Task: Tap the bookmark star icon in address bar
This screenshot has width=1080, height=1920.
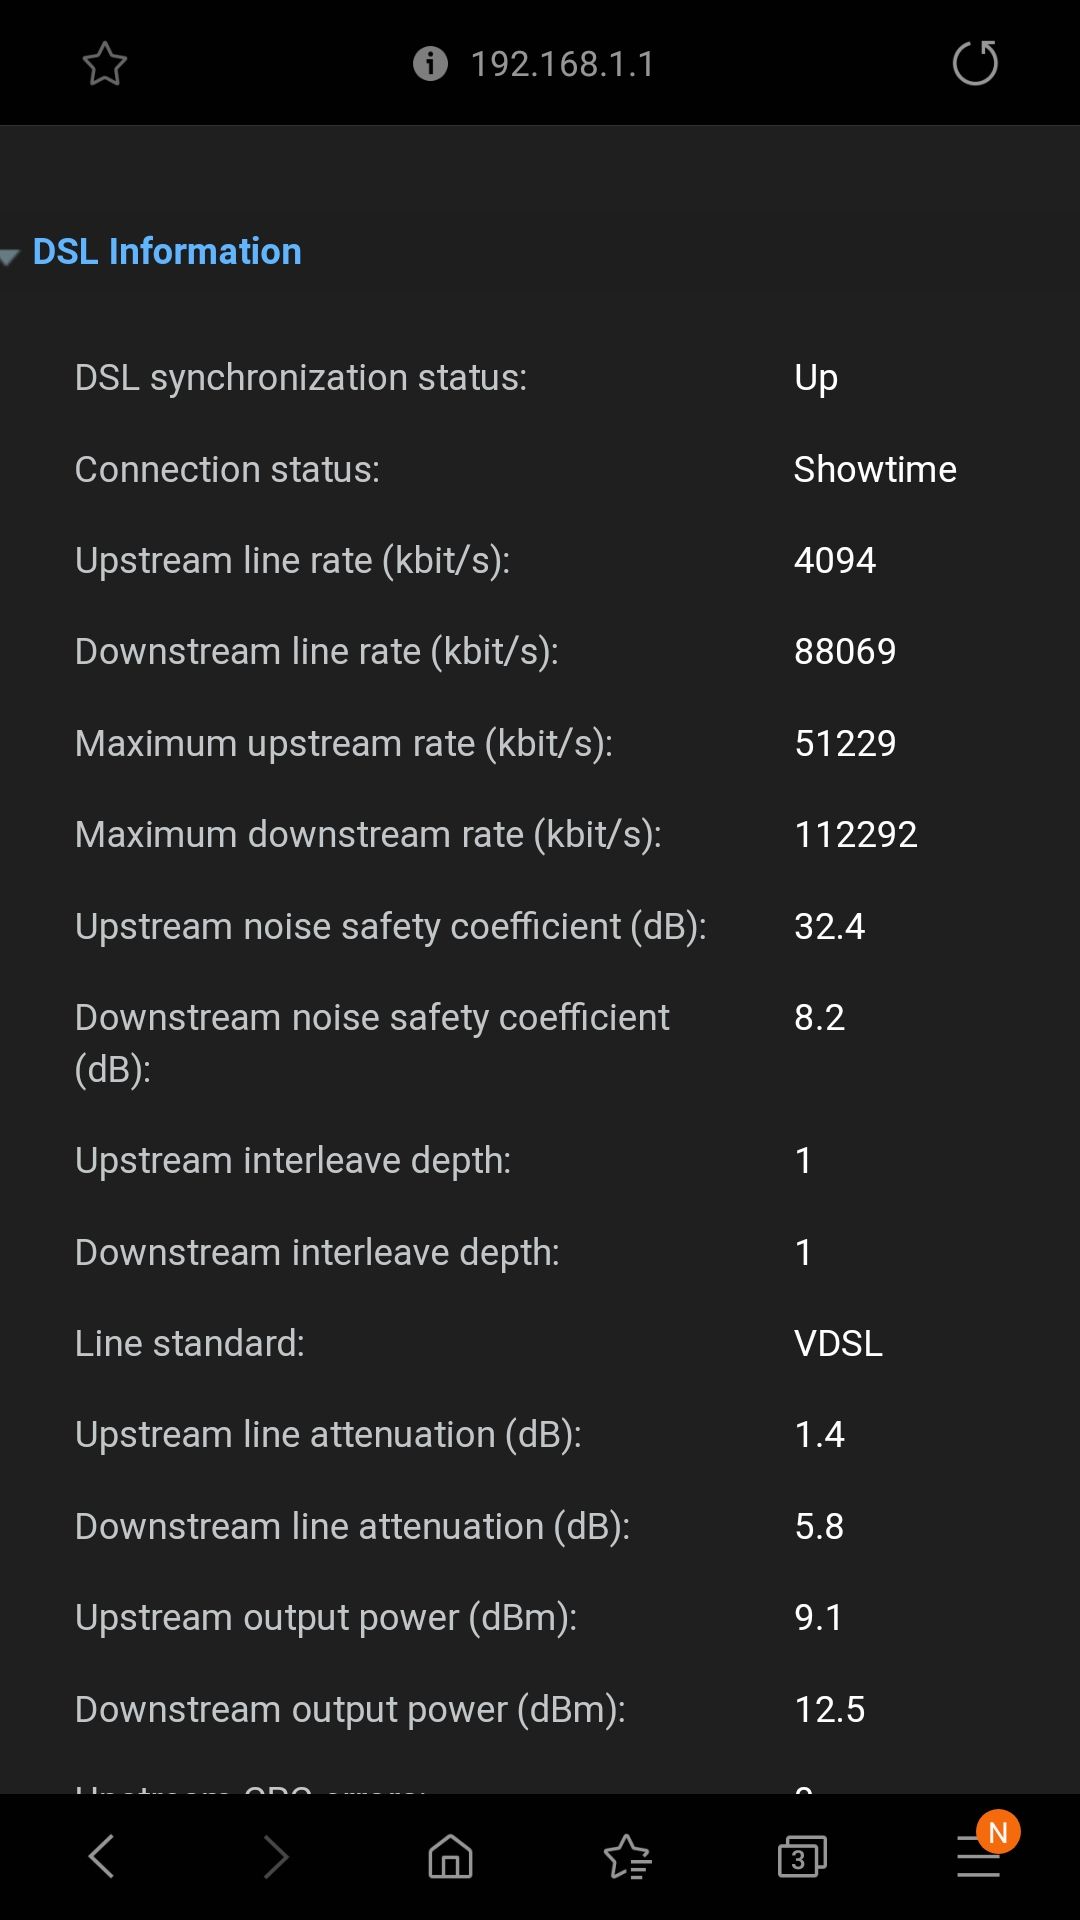Action: click(x=104, y=64)
